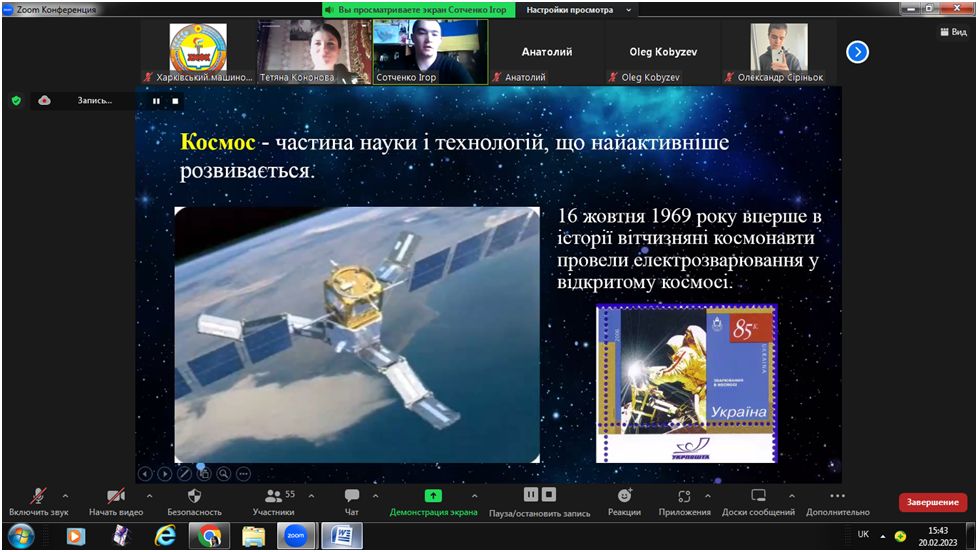978x552 pixels.
Task: Open the slideshow zoom magnifier icon
Action: coord(223,474)
